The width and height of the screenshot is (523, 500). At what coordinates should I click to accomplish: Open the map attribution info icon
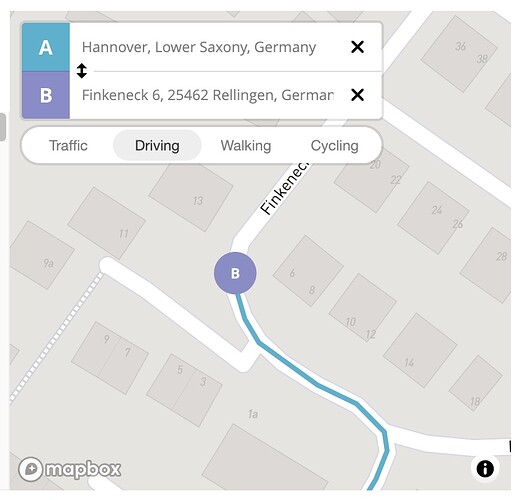(485, 468)
